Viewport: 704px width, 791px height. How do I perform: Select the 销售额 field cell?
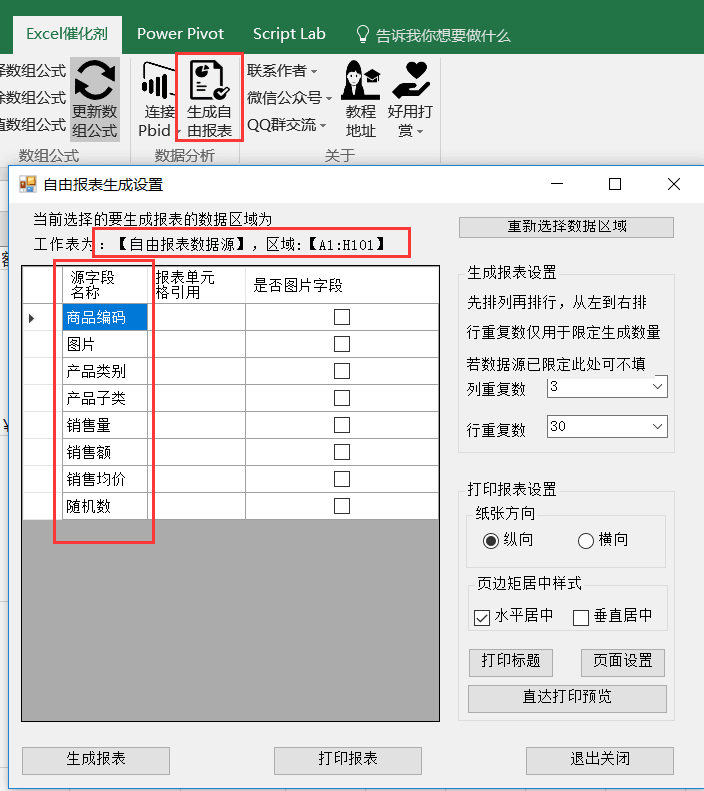pyautogui.click(x=105, y=452)
